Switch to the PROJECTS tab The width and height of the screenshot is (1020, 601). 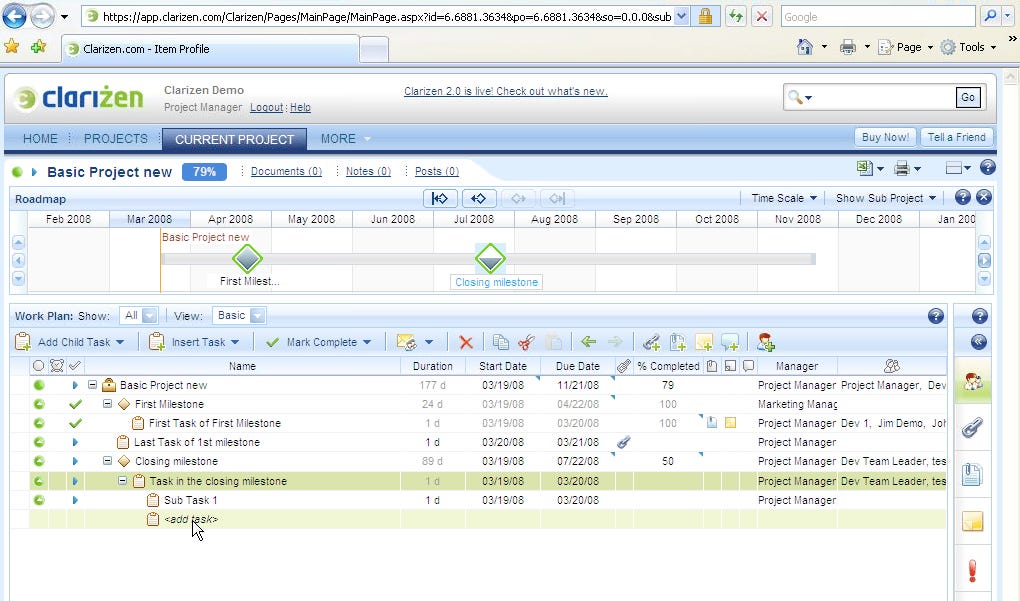point(115,139)
